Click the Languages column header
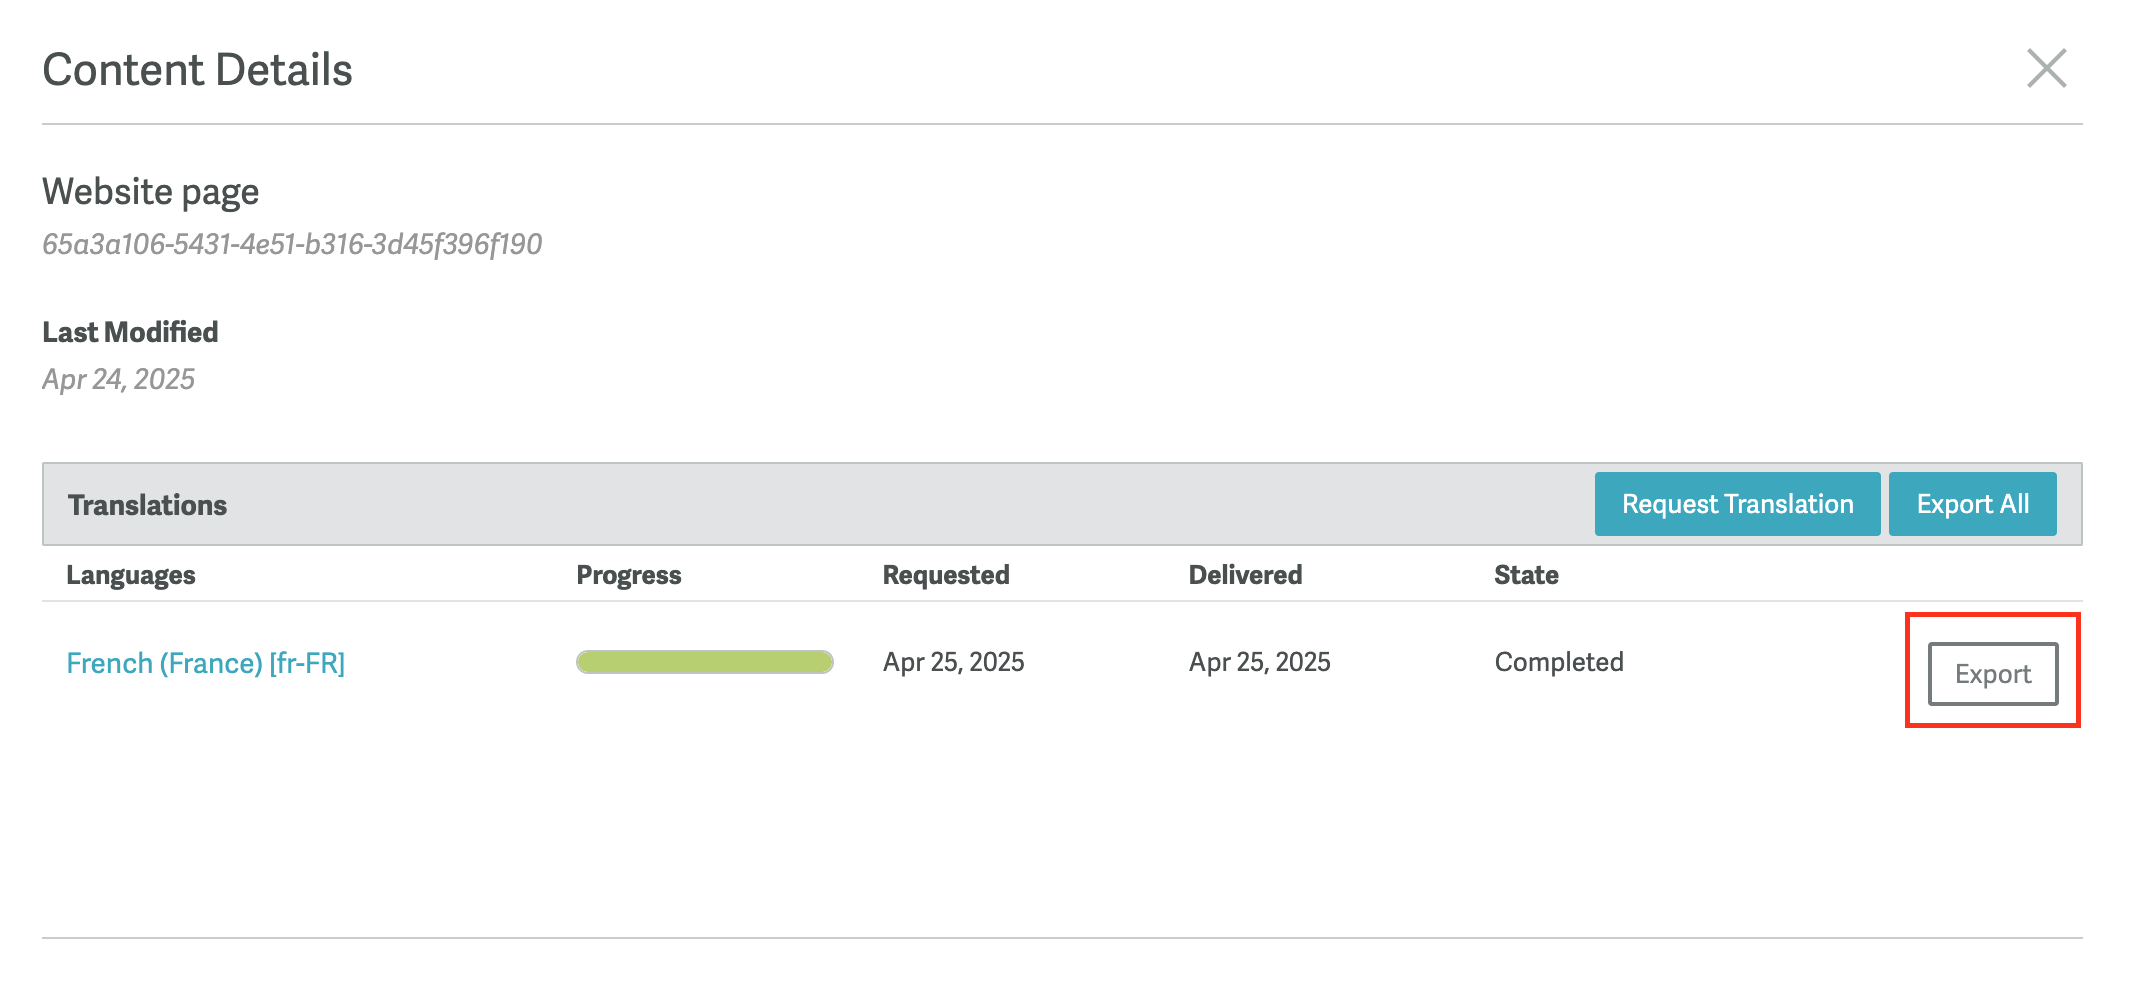Viewport: 2152px width, 991px height. click(x=130, y=575)
